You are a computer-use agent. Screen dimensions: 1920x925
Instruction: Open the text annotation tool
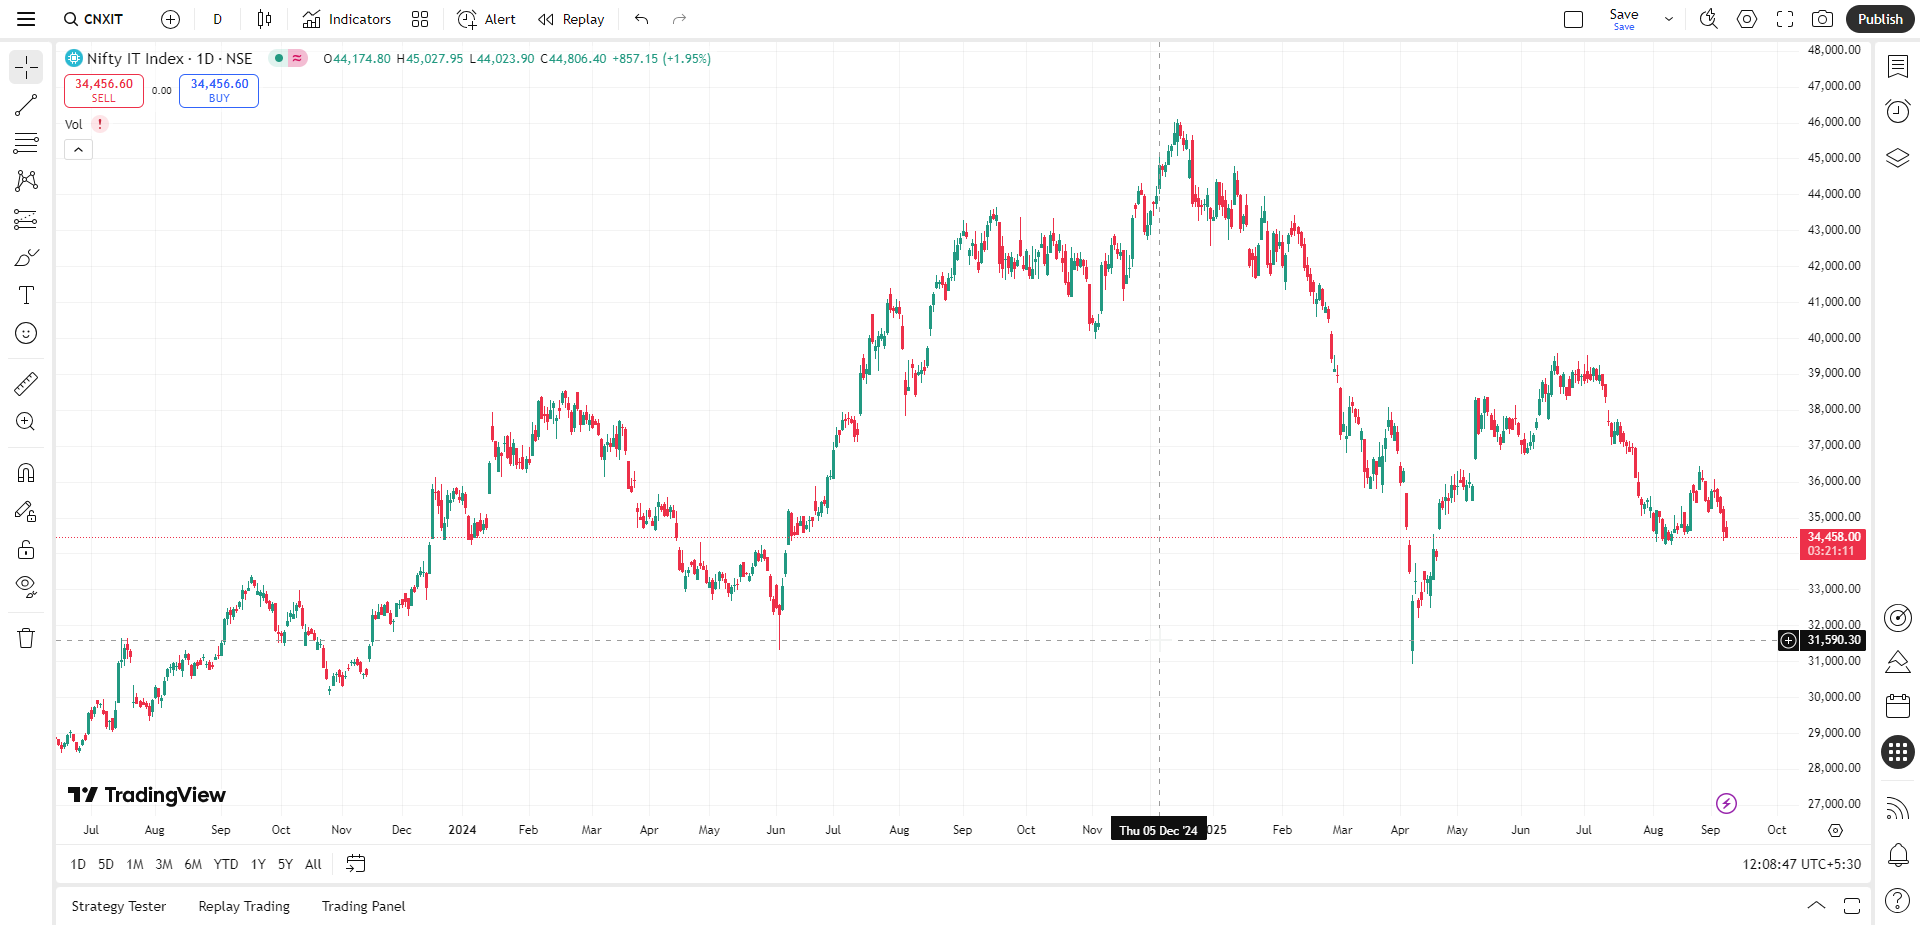click(26, 295)
